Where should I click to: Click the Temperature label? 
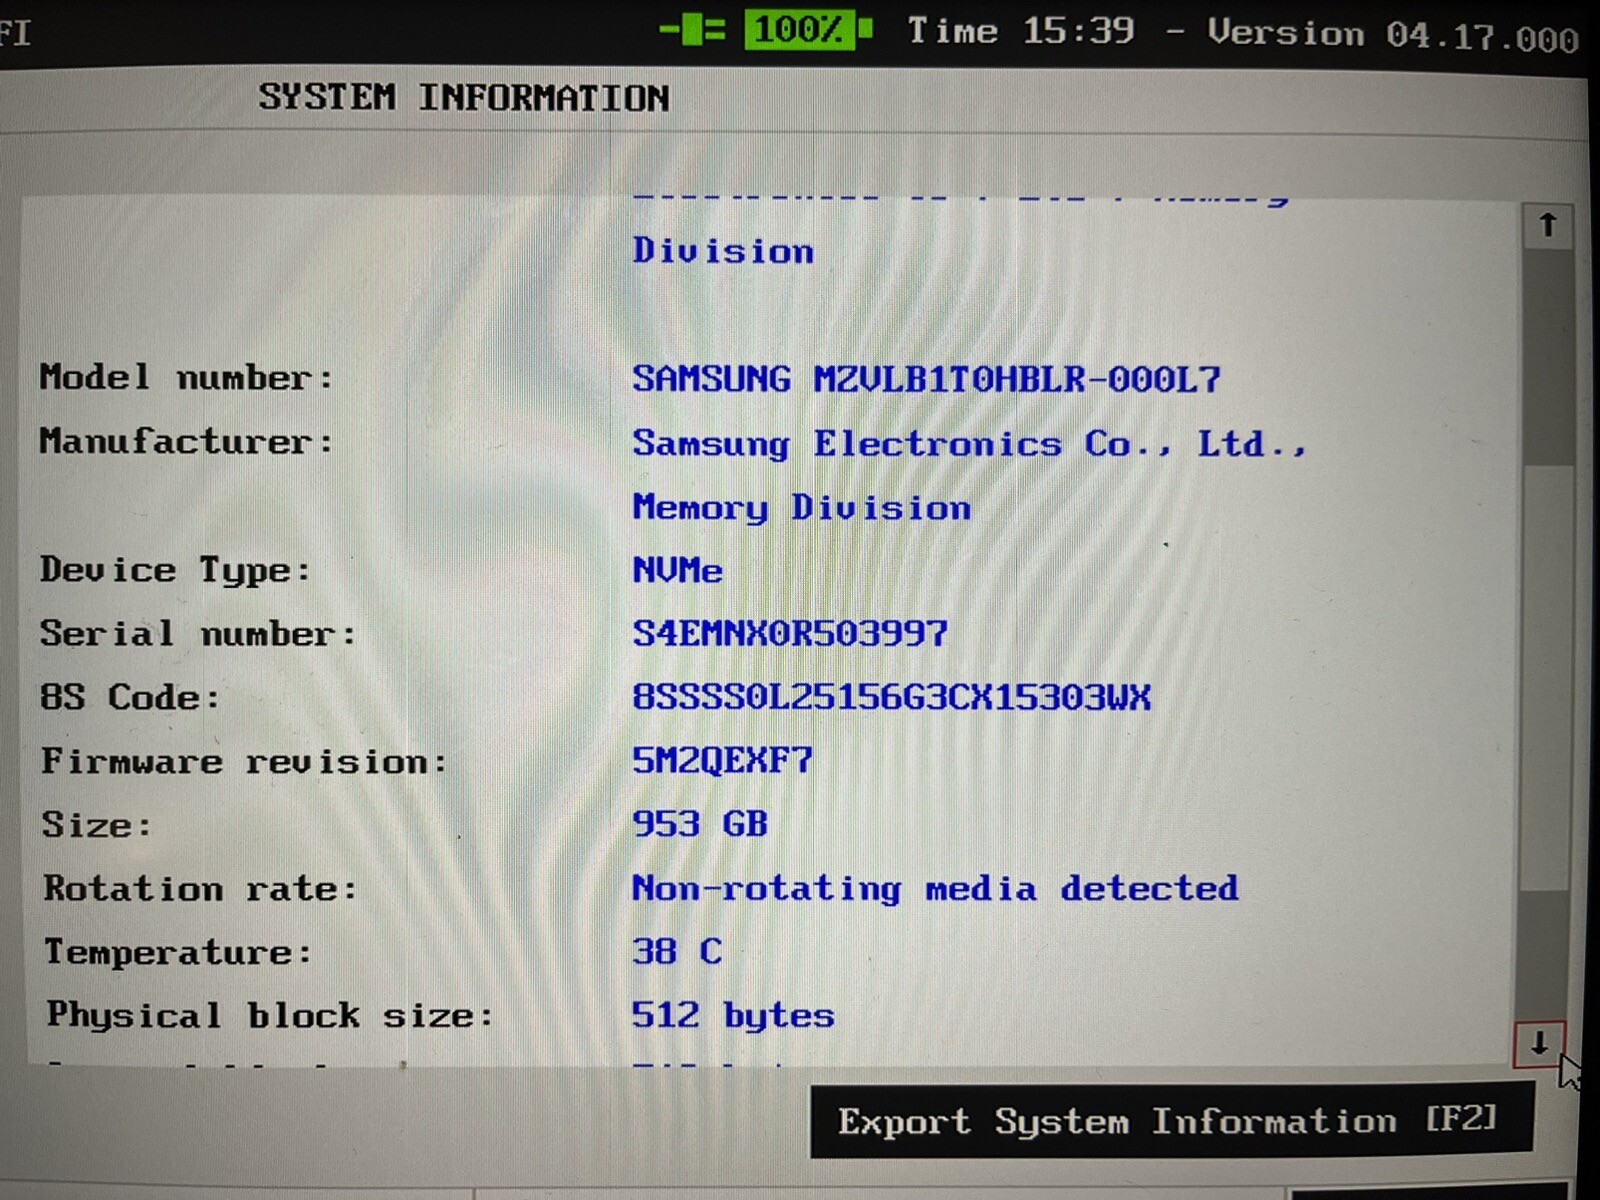point(178,952)
